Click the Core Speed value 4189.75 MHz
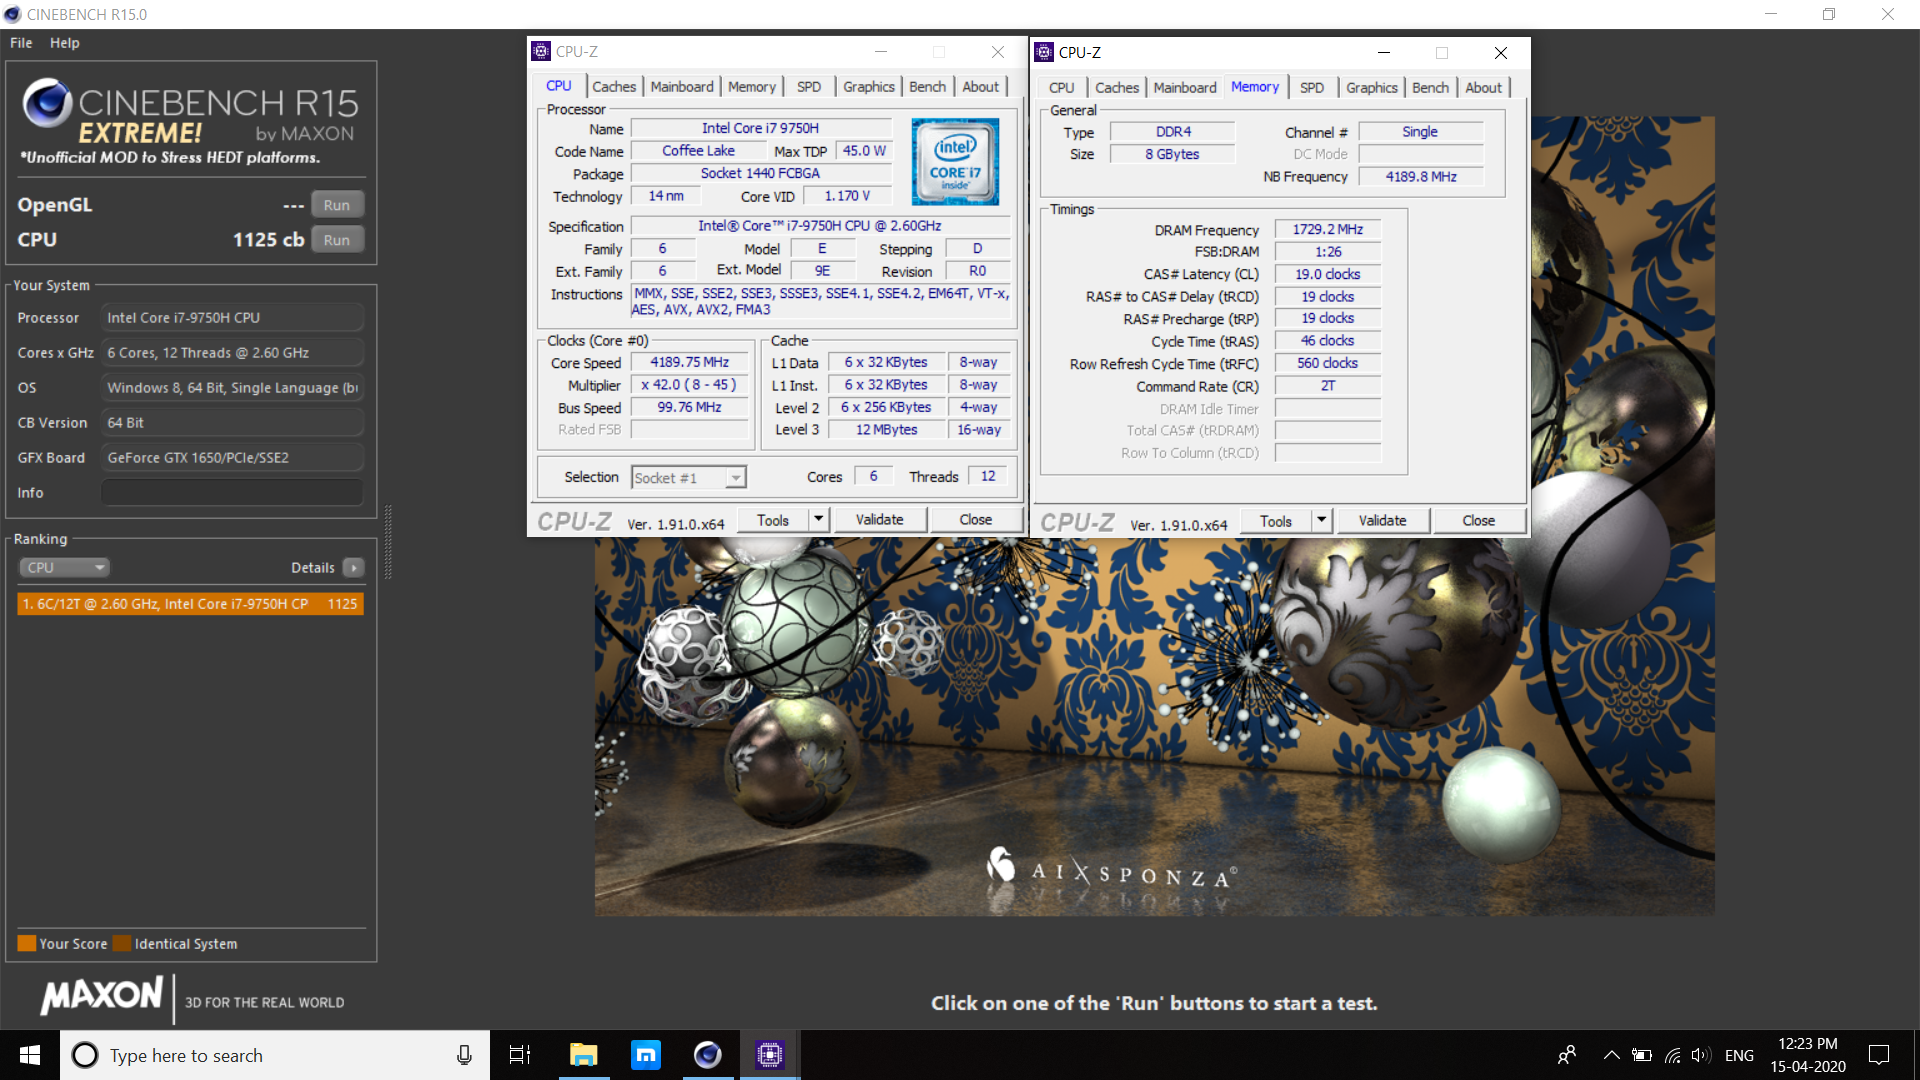The image size is (1920, 1080). [x=689, y=363]
